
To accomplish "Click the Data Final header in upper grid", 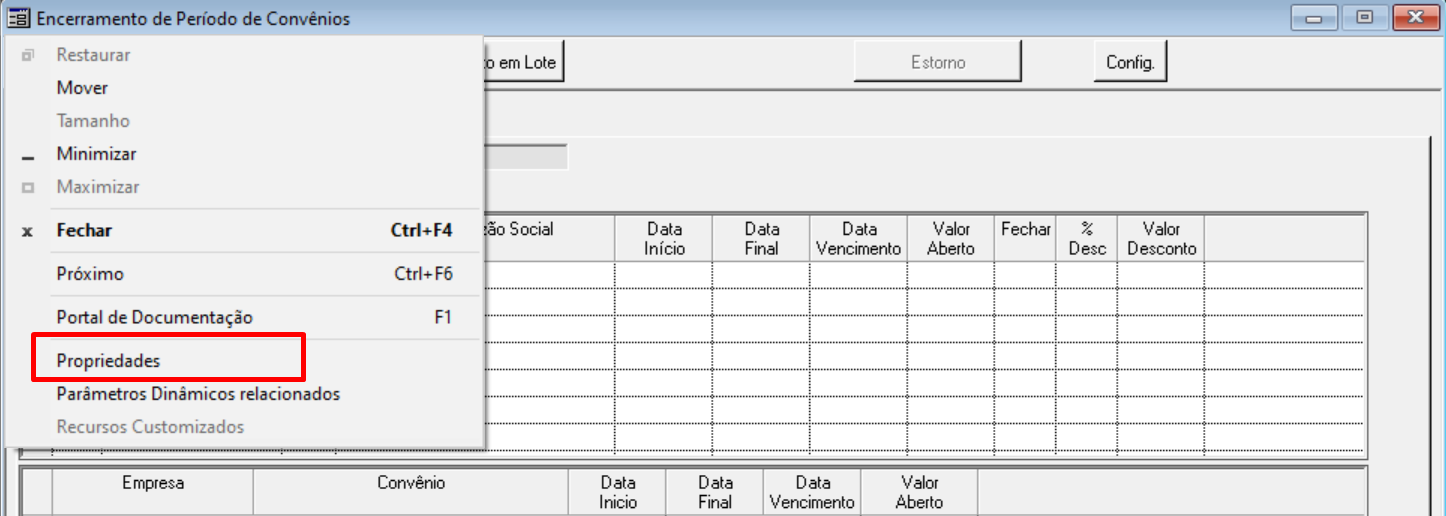I will tap(762, 239).
